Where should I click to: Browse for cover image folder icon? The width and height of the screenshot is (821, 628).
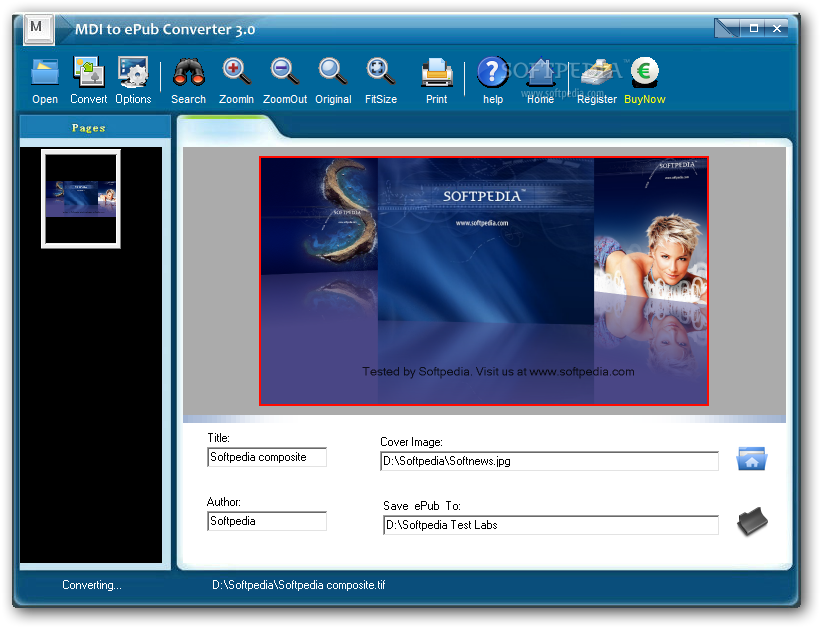pyautogui.click(x=751, y=458)
